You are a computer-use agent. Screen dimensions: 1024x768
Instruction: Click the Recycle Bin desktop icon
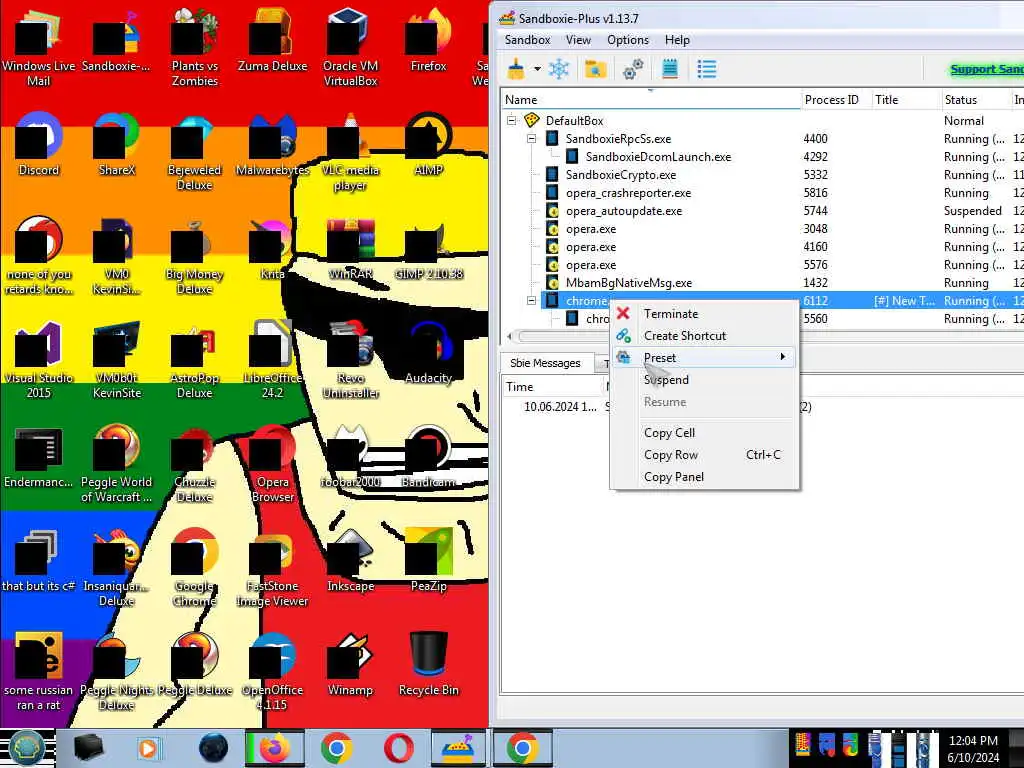coord(428,664)
